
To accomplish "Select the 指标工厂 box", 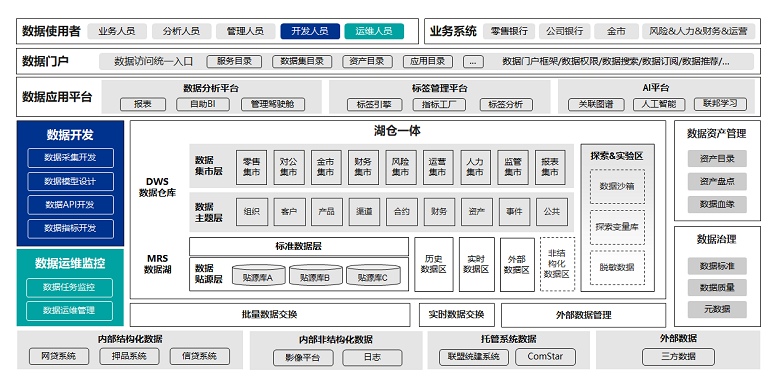I will point(439,104).
